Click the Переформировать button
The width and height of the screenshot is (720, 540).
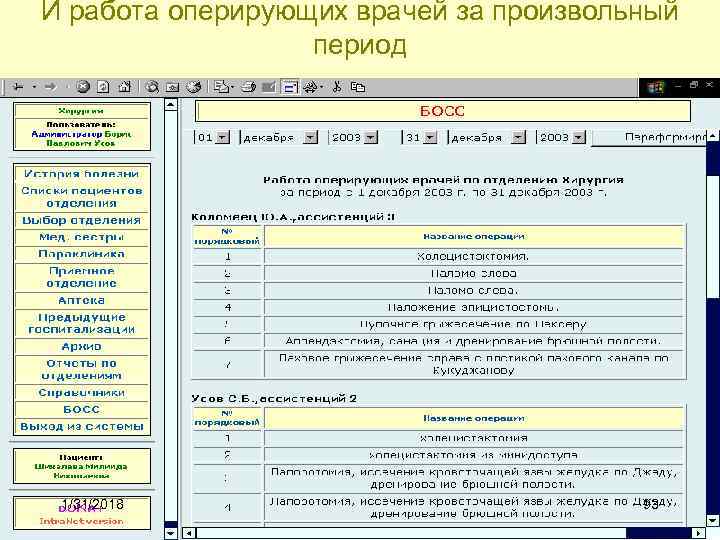tap(648, 137)
